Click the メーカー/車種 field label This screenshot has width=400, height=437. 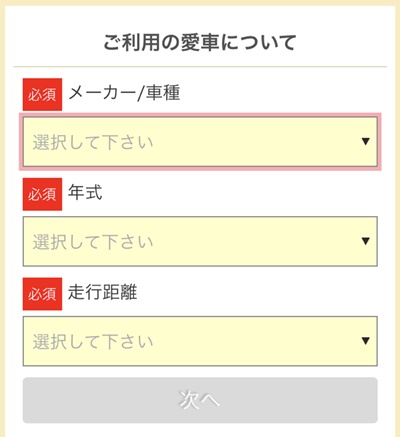[x=124, y=93]
